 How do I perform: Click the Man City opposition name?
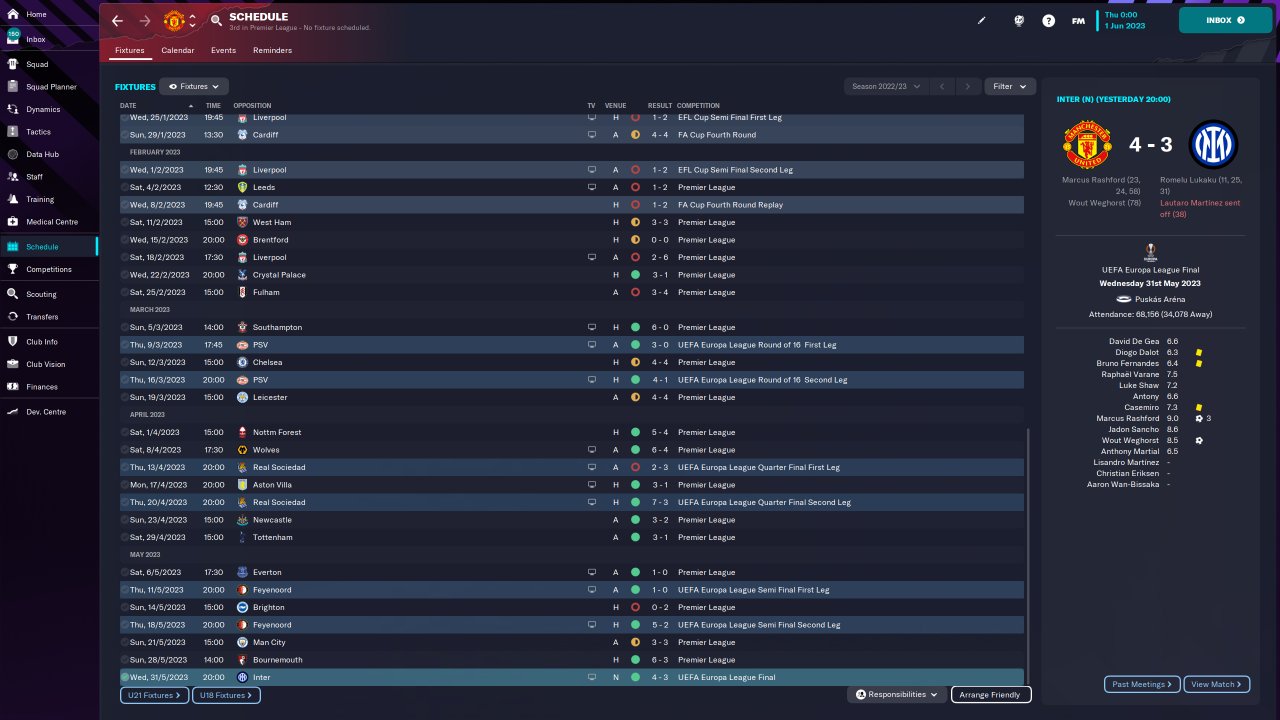269,642
